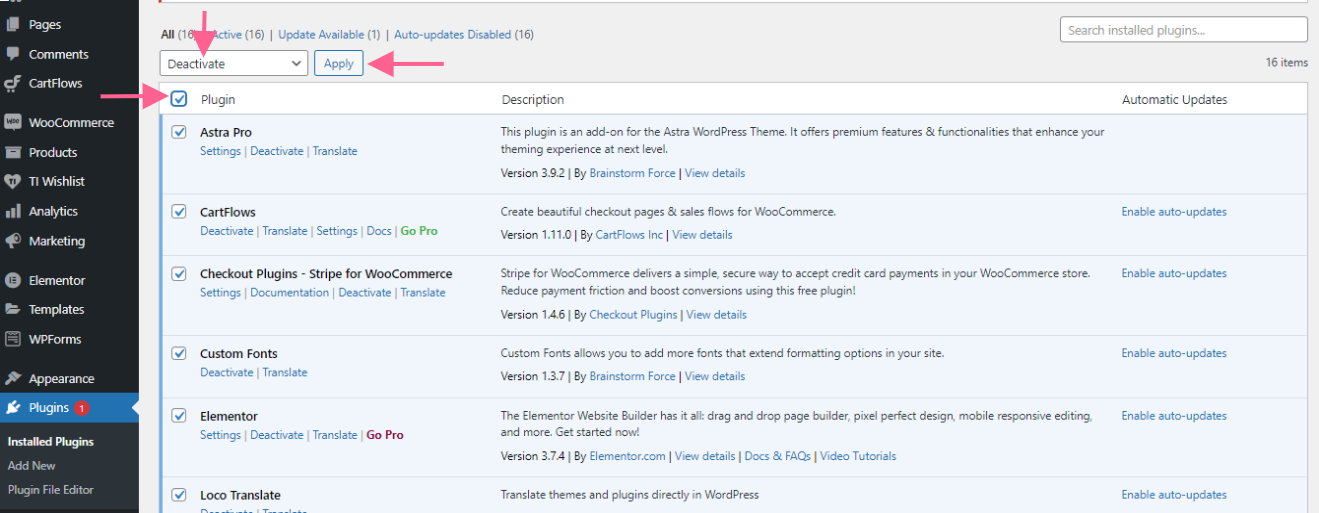View details of Astra Pro
The width and height of the screenshot is (1319, 513).
click(715, 173)
